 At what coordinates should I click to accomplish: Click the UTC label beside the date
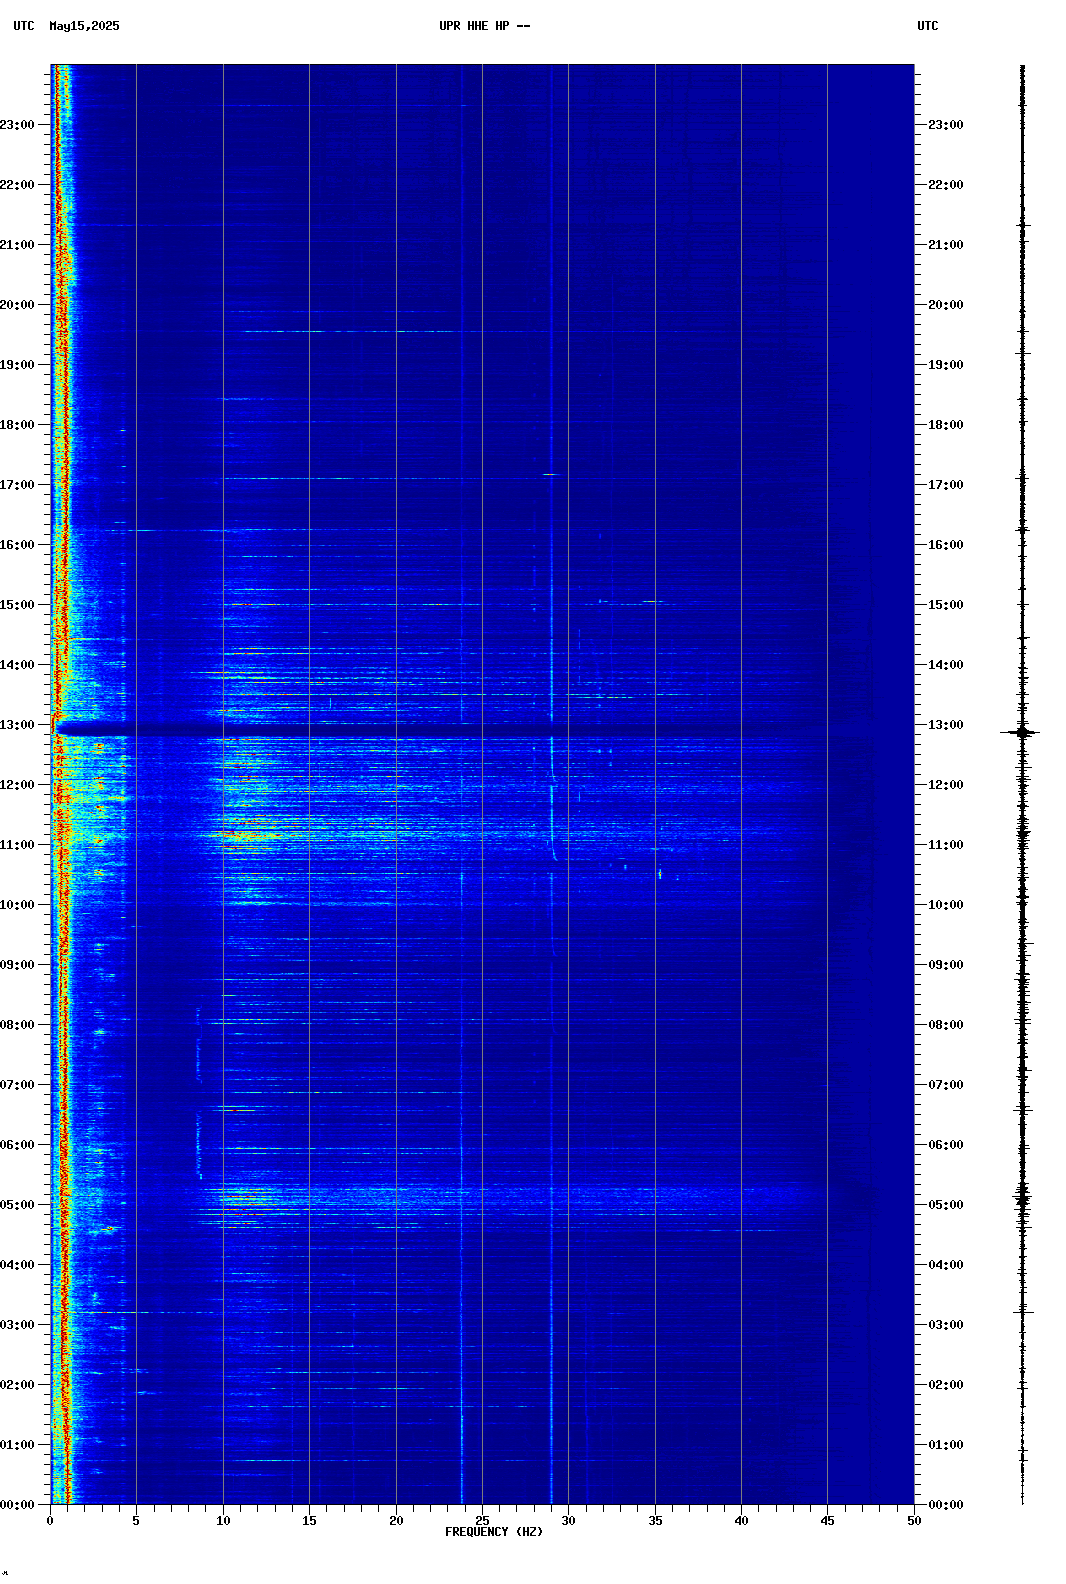tap(24, 26)
